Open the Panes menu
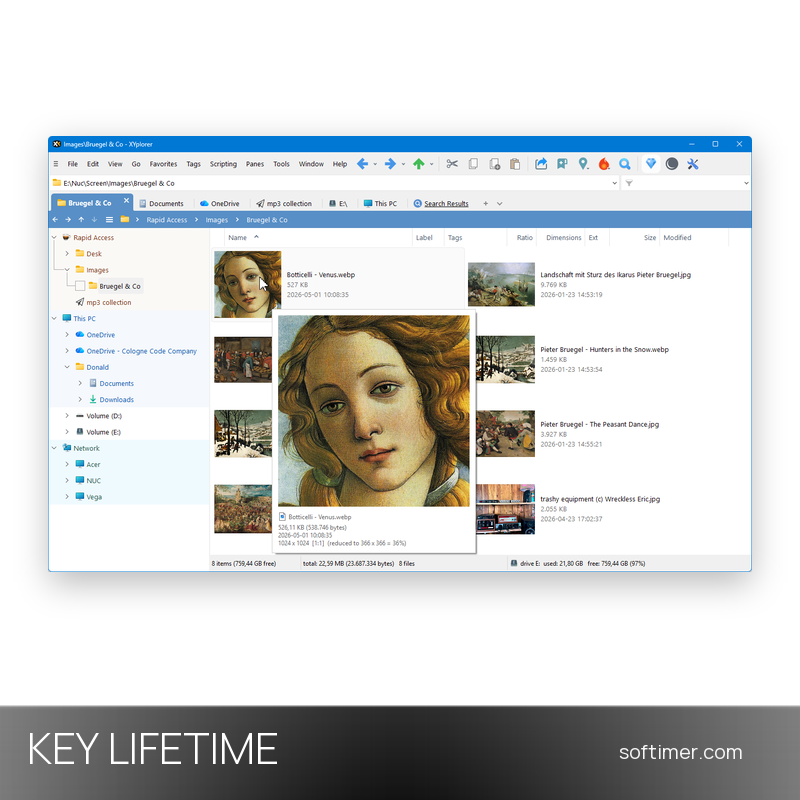The image size is (800, 800). [255, 164]
